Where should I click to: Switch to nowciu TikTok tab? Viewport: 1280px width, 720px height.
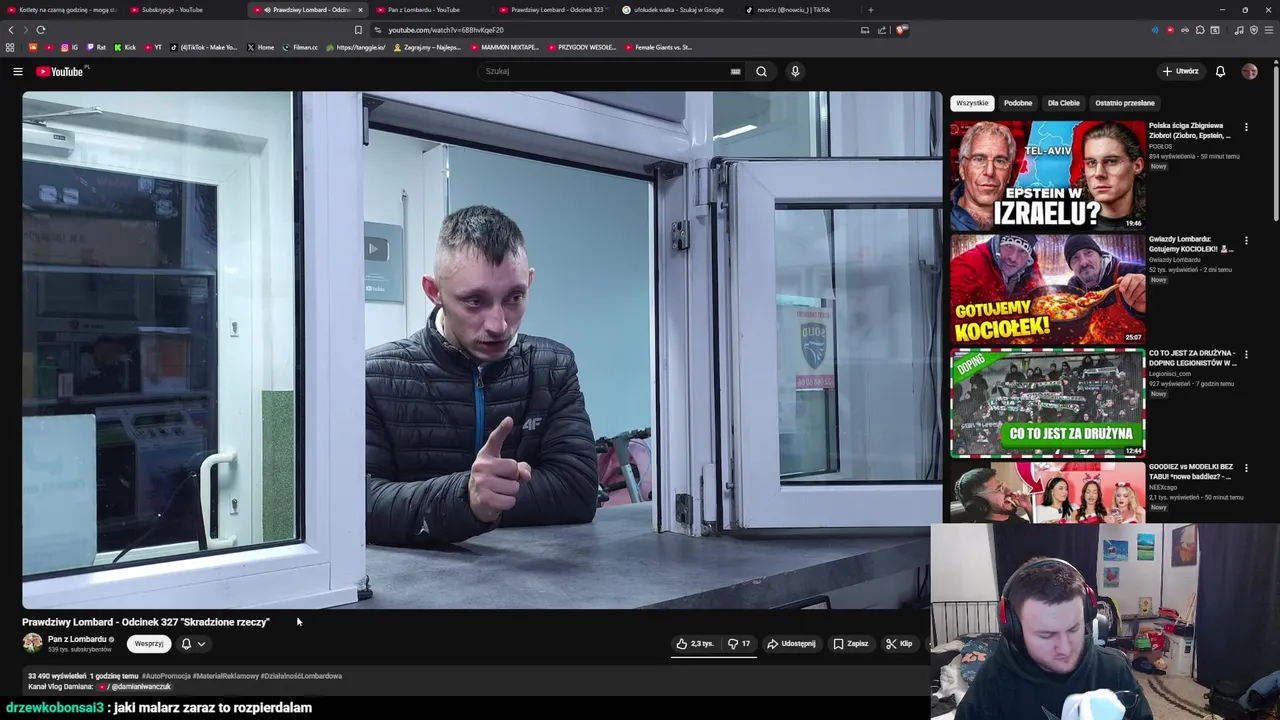[797, 10]
